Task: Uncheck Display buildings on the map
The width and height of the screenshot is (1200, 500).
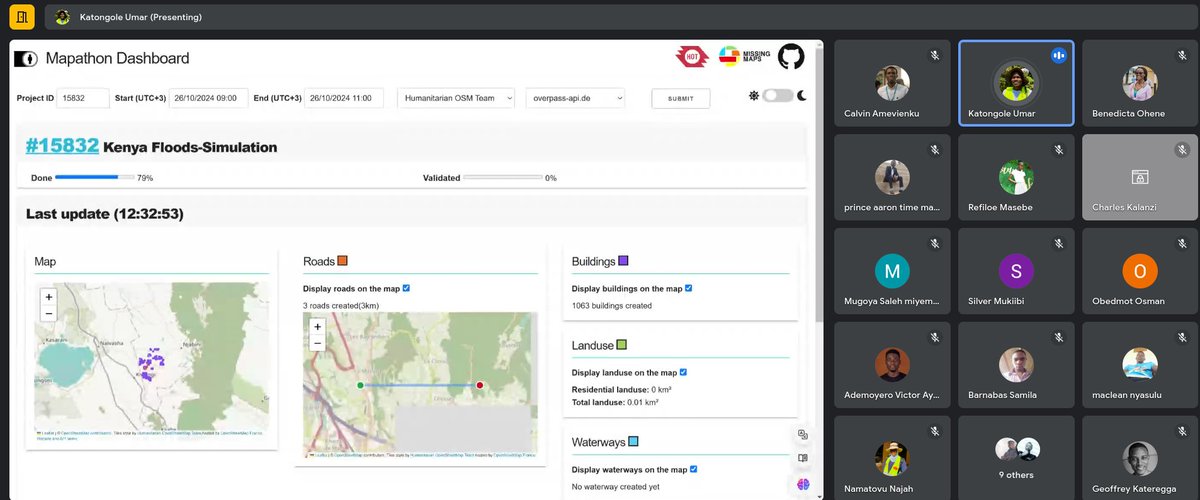Action: tap(689, 289)
